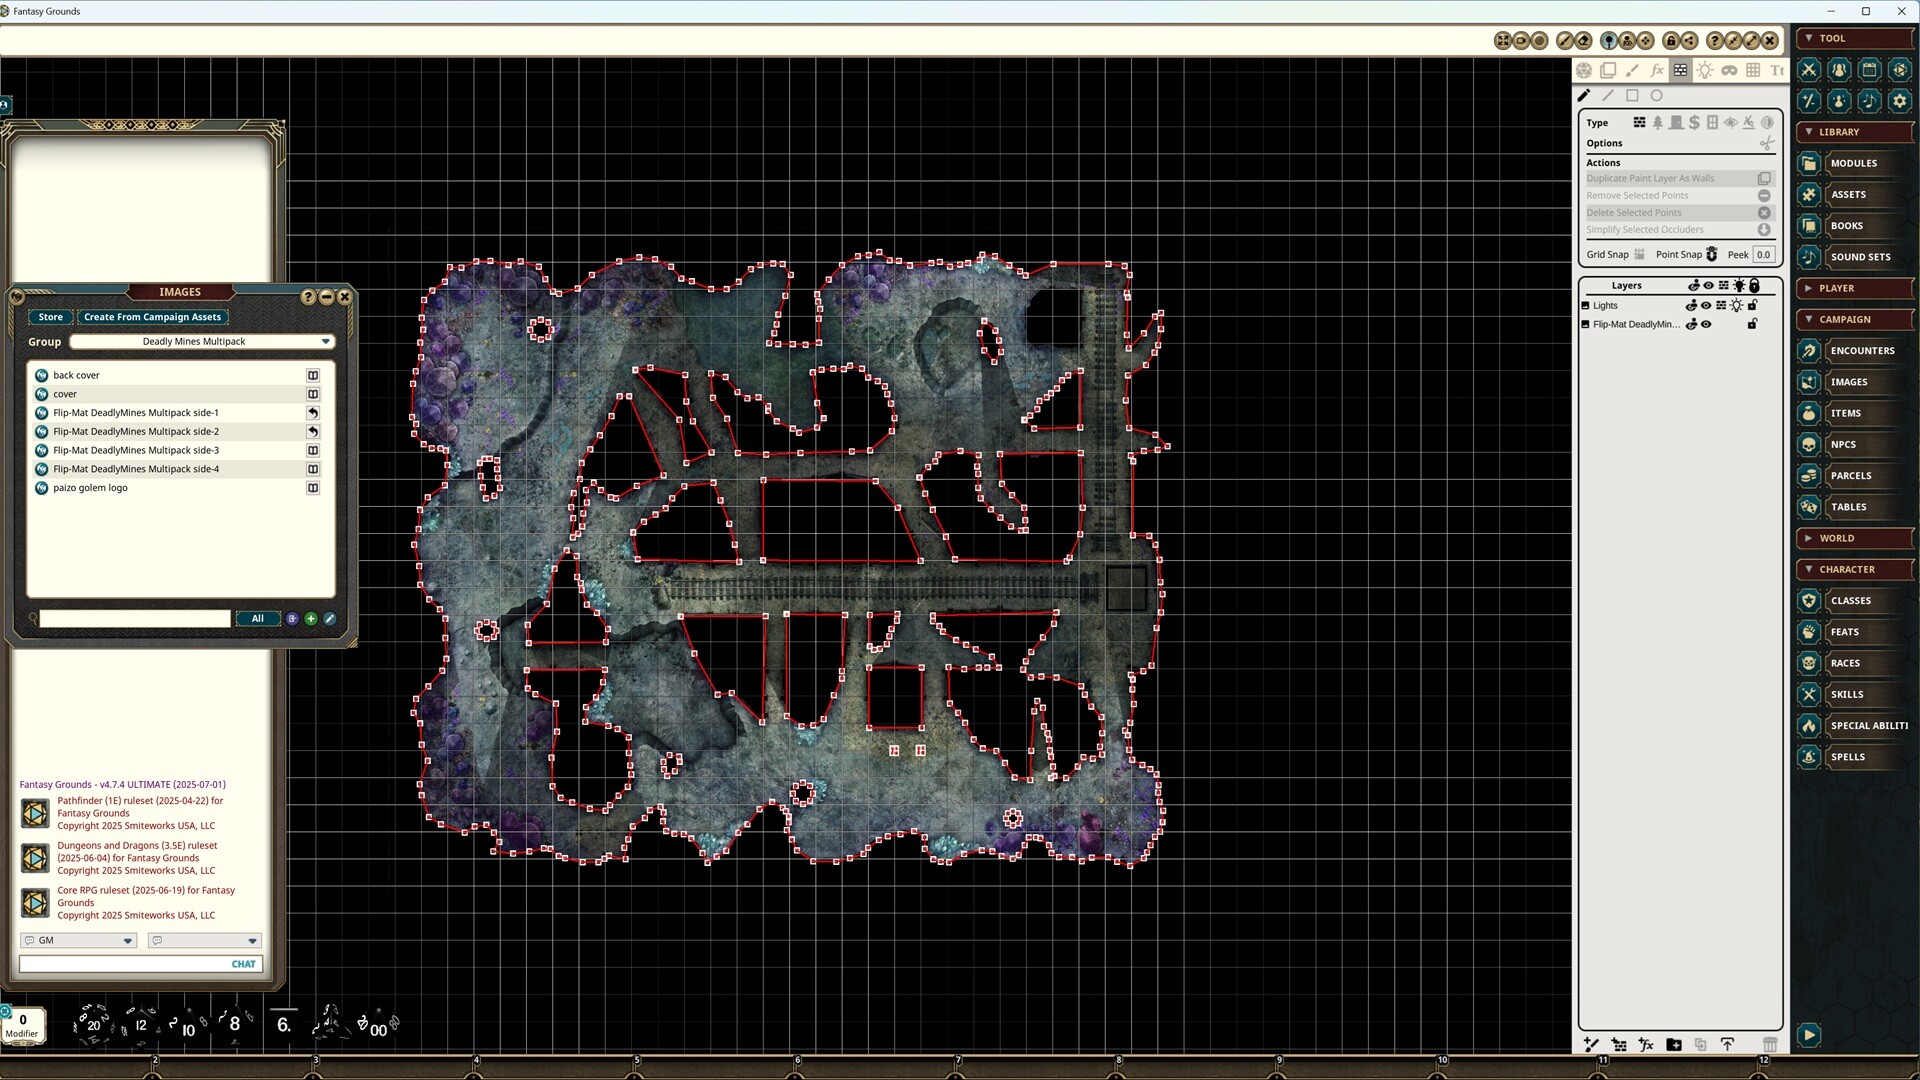Select the circle occluder drawing tool
Image resolution: width=1920 pixels, height=1080 pixels.
(x=1656, y=95)
